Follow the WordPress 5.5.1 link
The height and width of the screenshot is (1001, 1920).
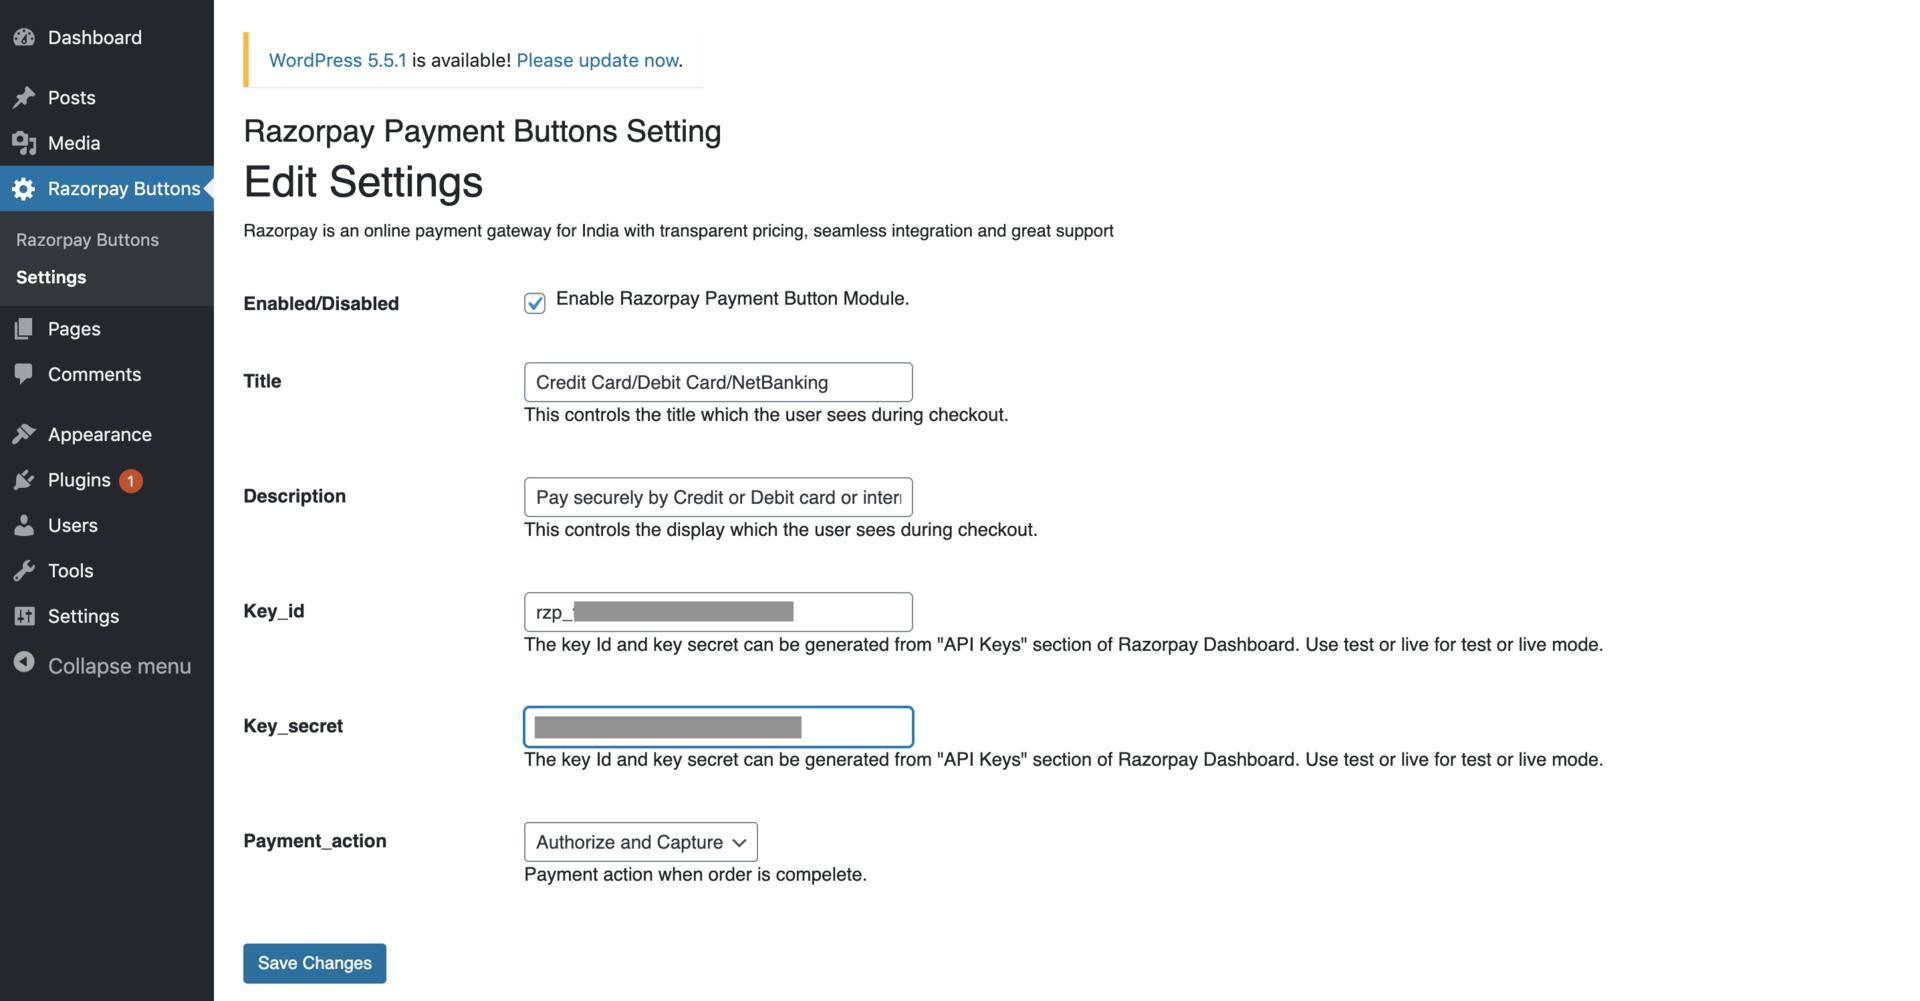tap(337, 60)
